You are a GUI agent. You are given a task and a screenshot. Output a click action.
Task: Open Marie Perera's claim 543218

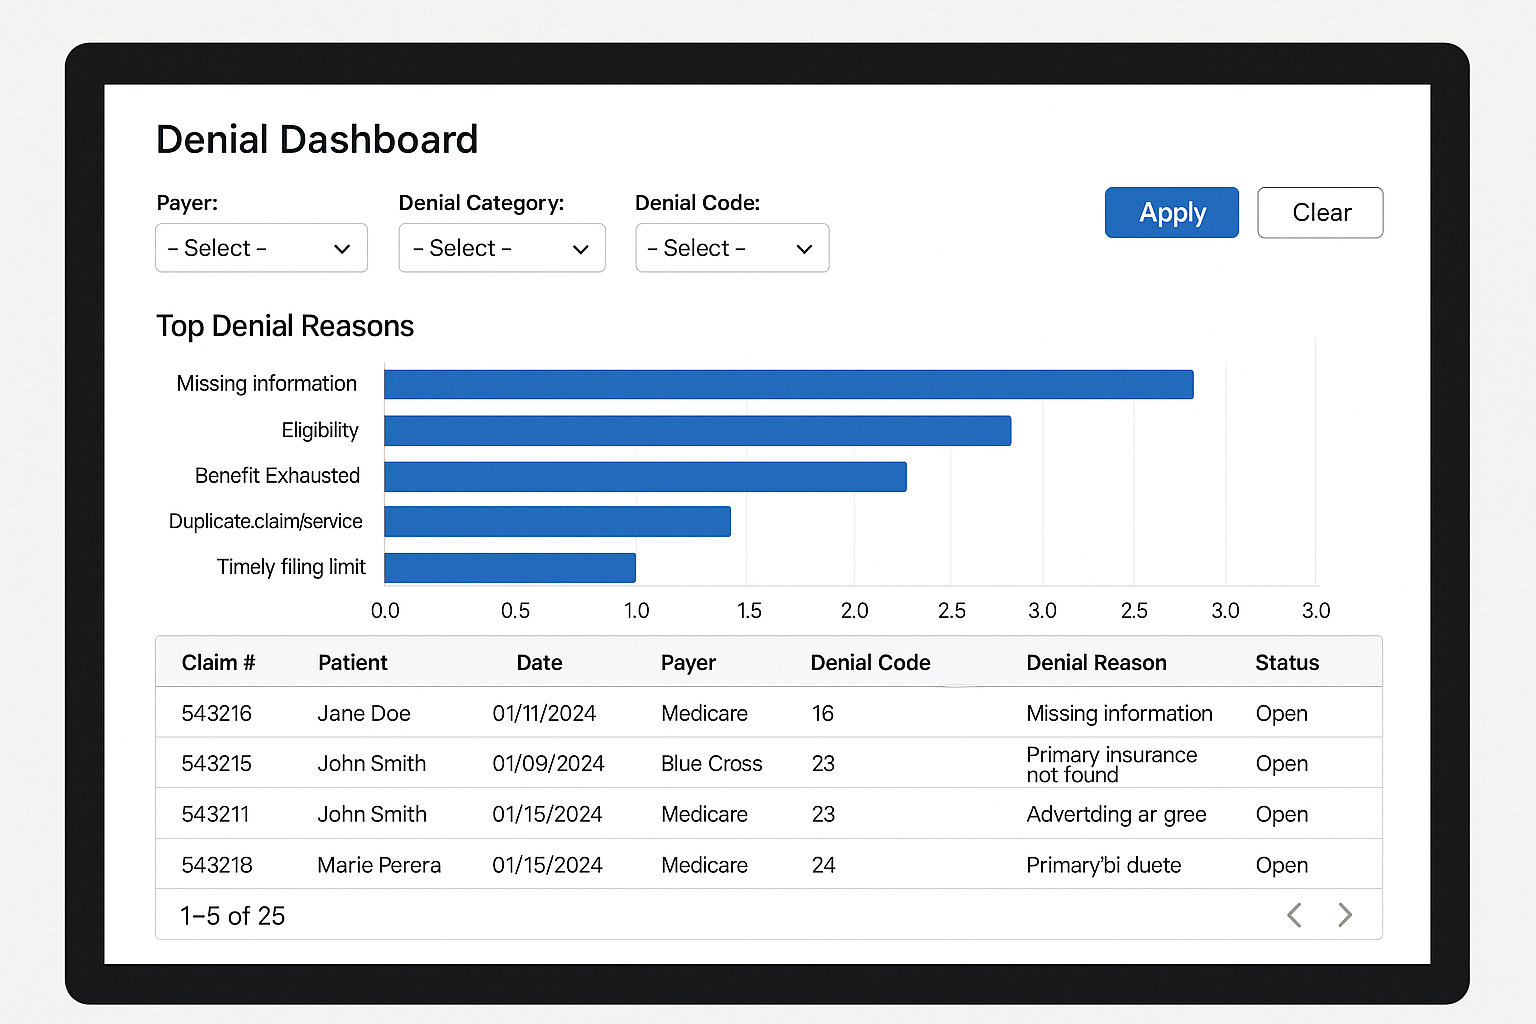coord(217,865)
